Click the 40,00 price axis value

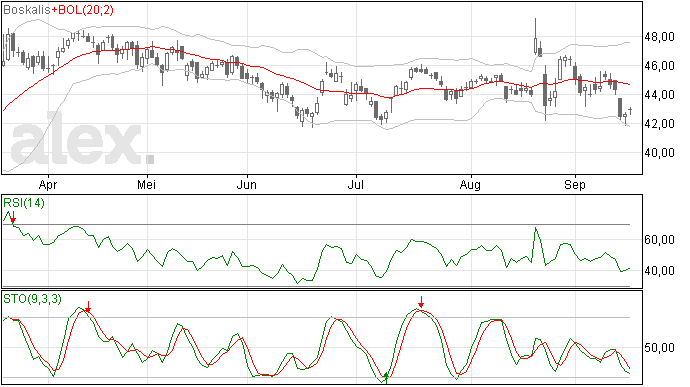(x=659, y=153)
